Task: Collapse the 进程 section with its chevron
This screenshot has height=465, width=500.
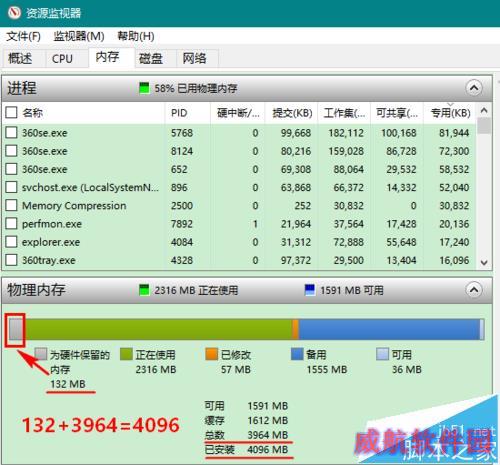Action: click(474, 88)
